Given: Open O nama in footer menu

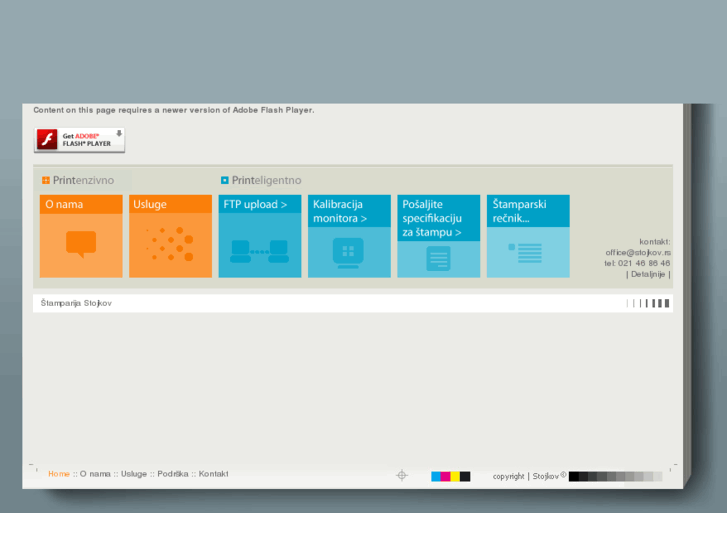Looking at the screenshot, I should tap(95, 474).
